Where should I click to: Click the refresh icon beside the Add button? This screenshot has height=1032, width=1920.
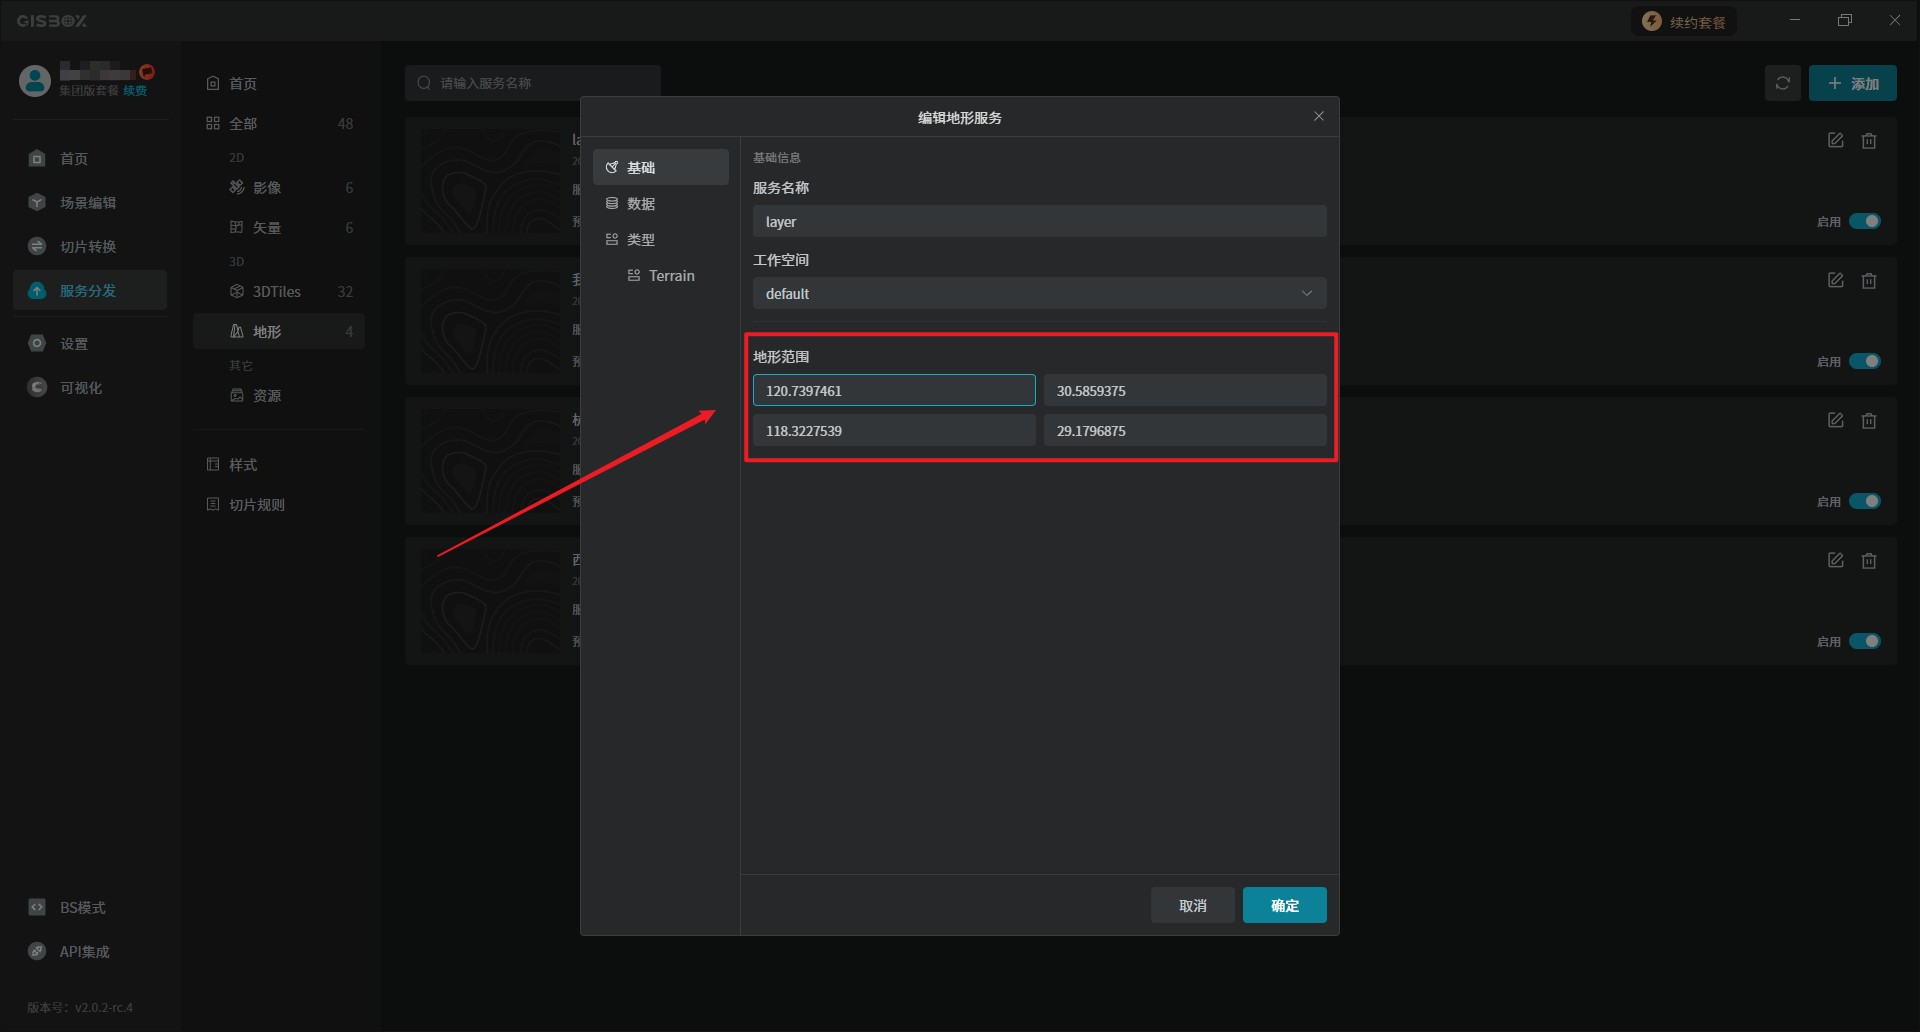(x=1782, y=84)
